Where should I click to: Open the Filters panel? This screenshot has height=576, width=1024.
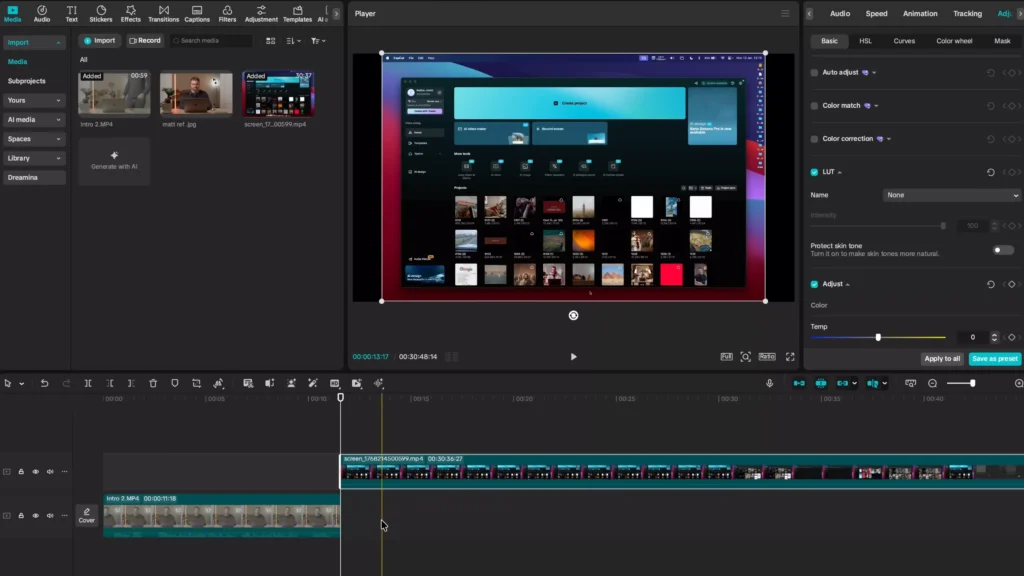tap(227, 13)
